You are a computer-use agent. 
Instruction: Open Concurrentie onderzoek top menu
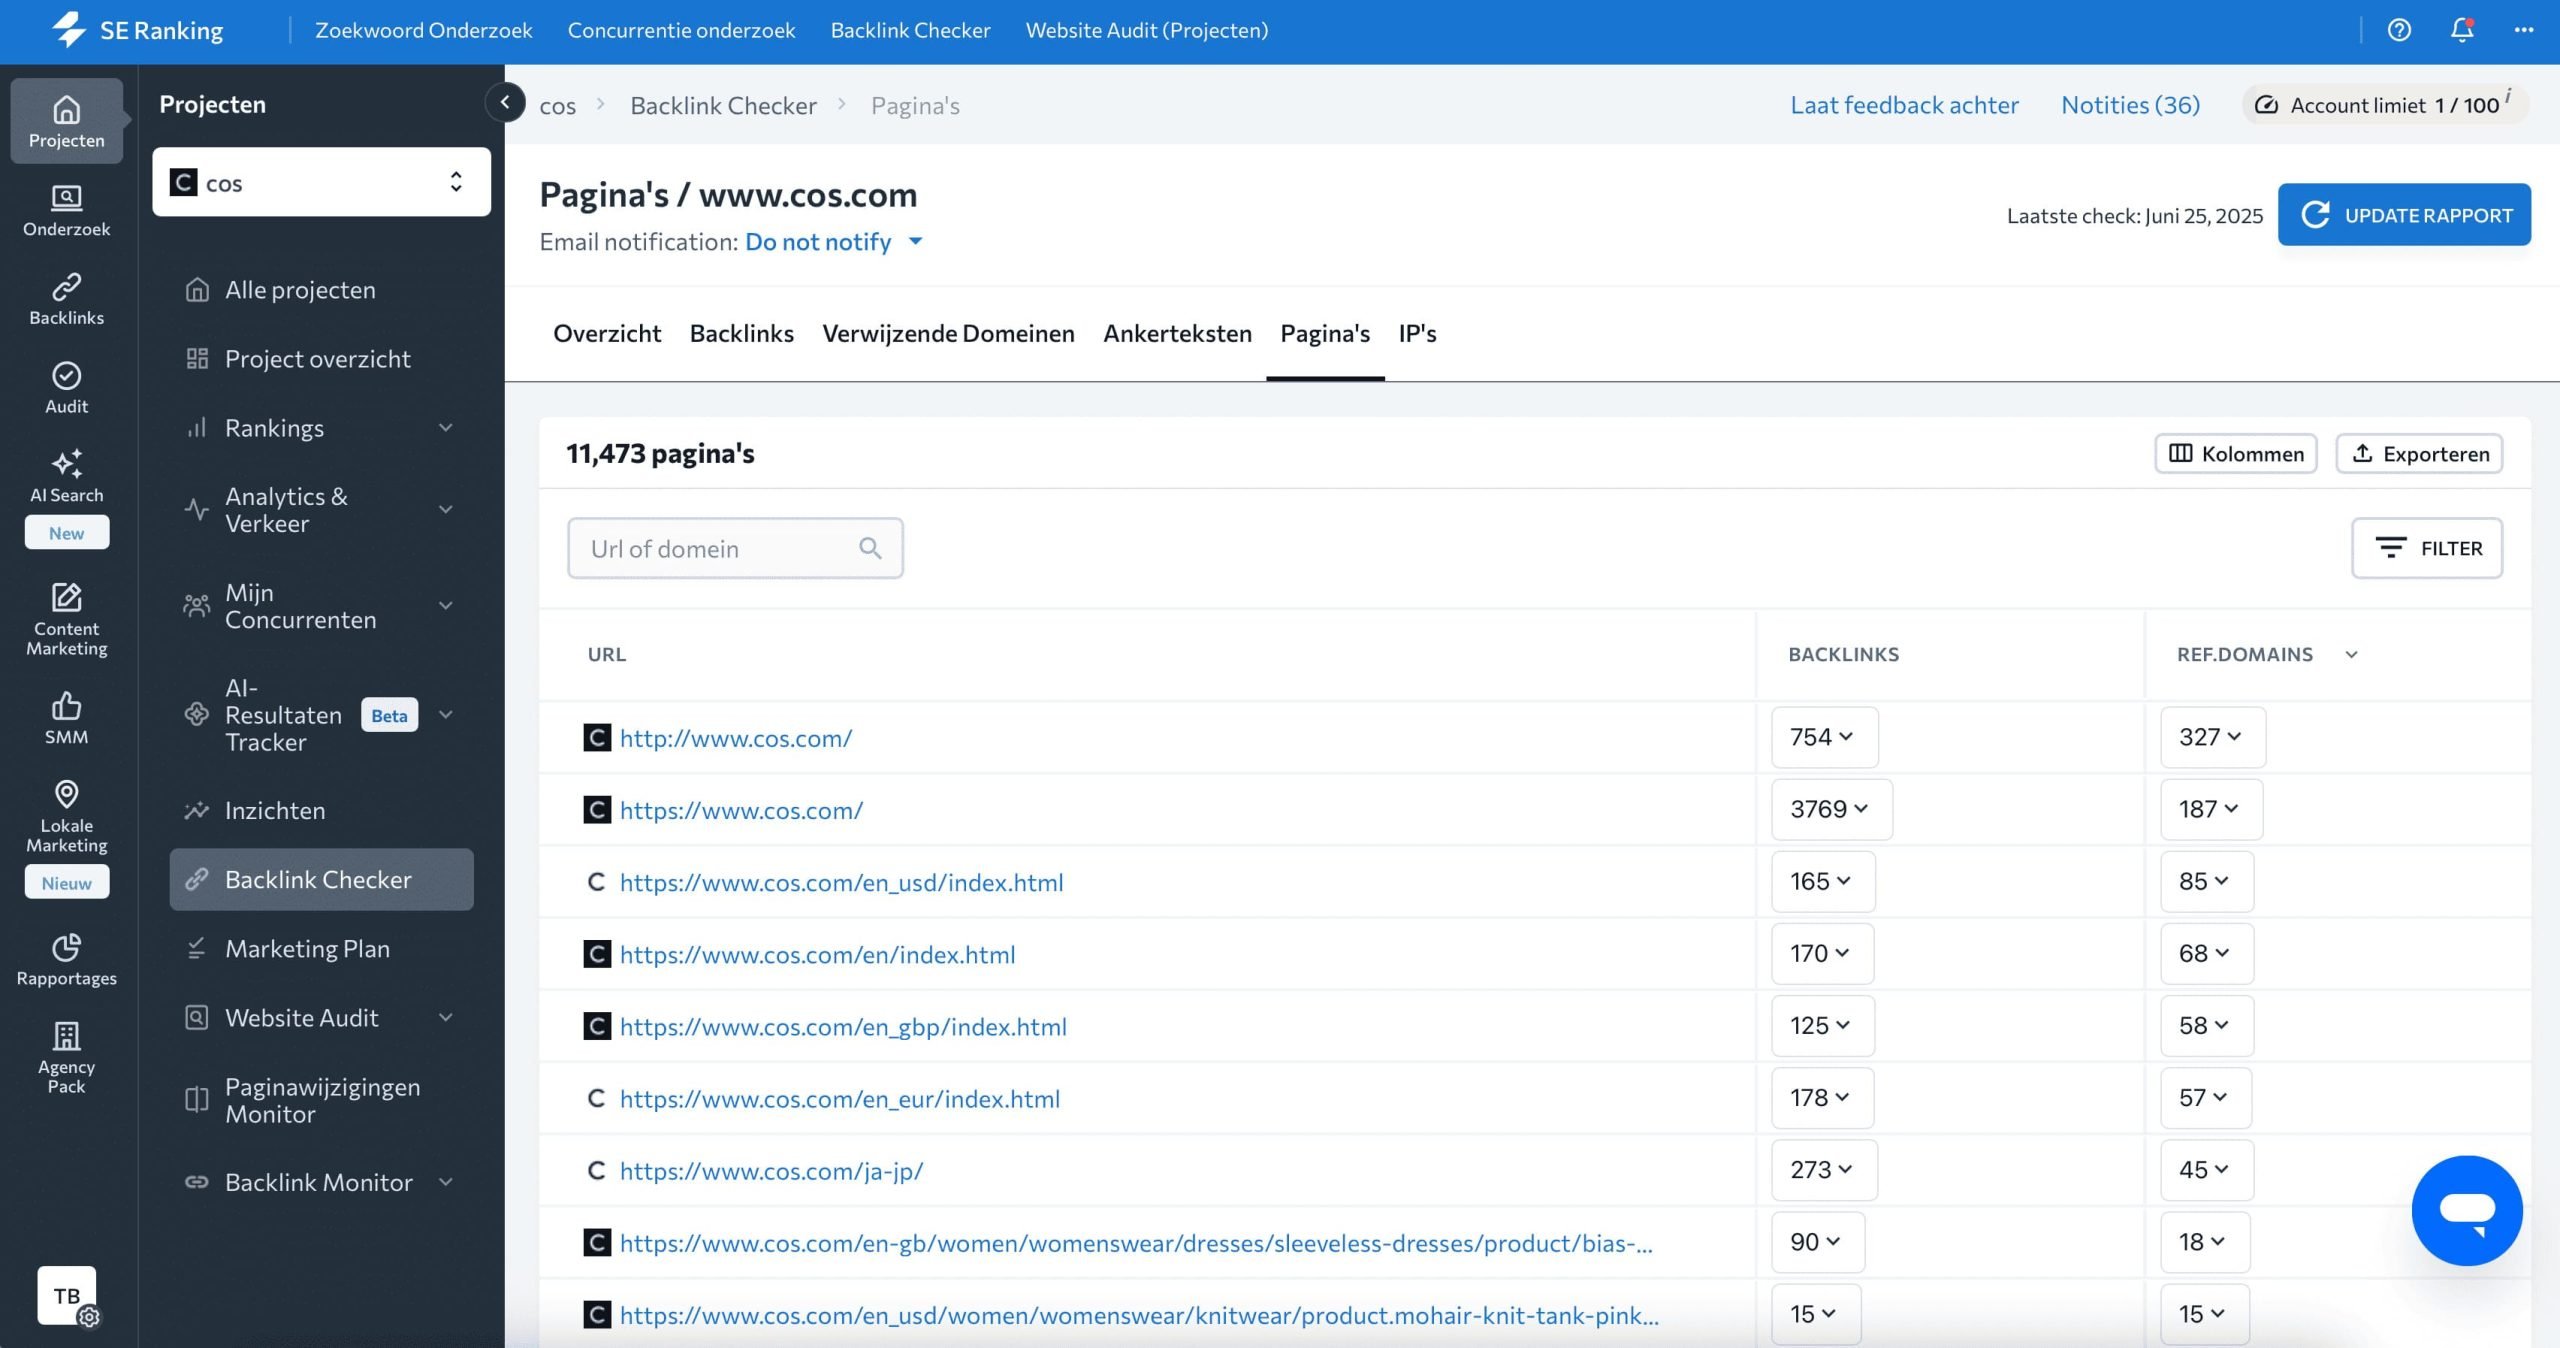pyautogui.click(x=681, y=30)
